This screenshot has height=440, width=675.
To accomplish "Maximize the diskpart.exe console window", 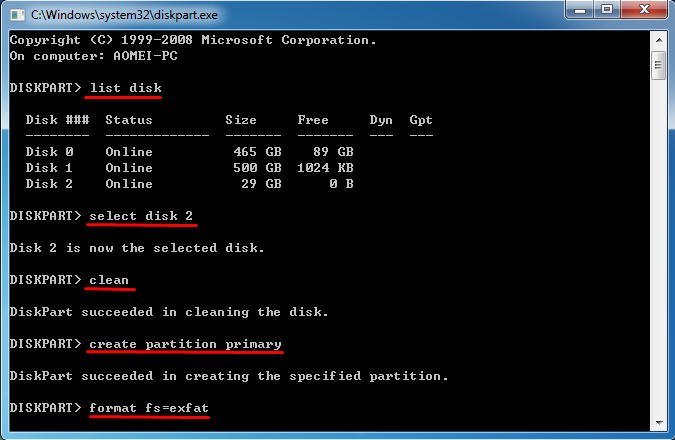I will click(606, 11).
